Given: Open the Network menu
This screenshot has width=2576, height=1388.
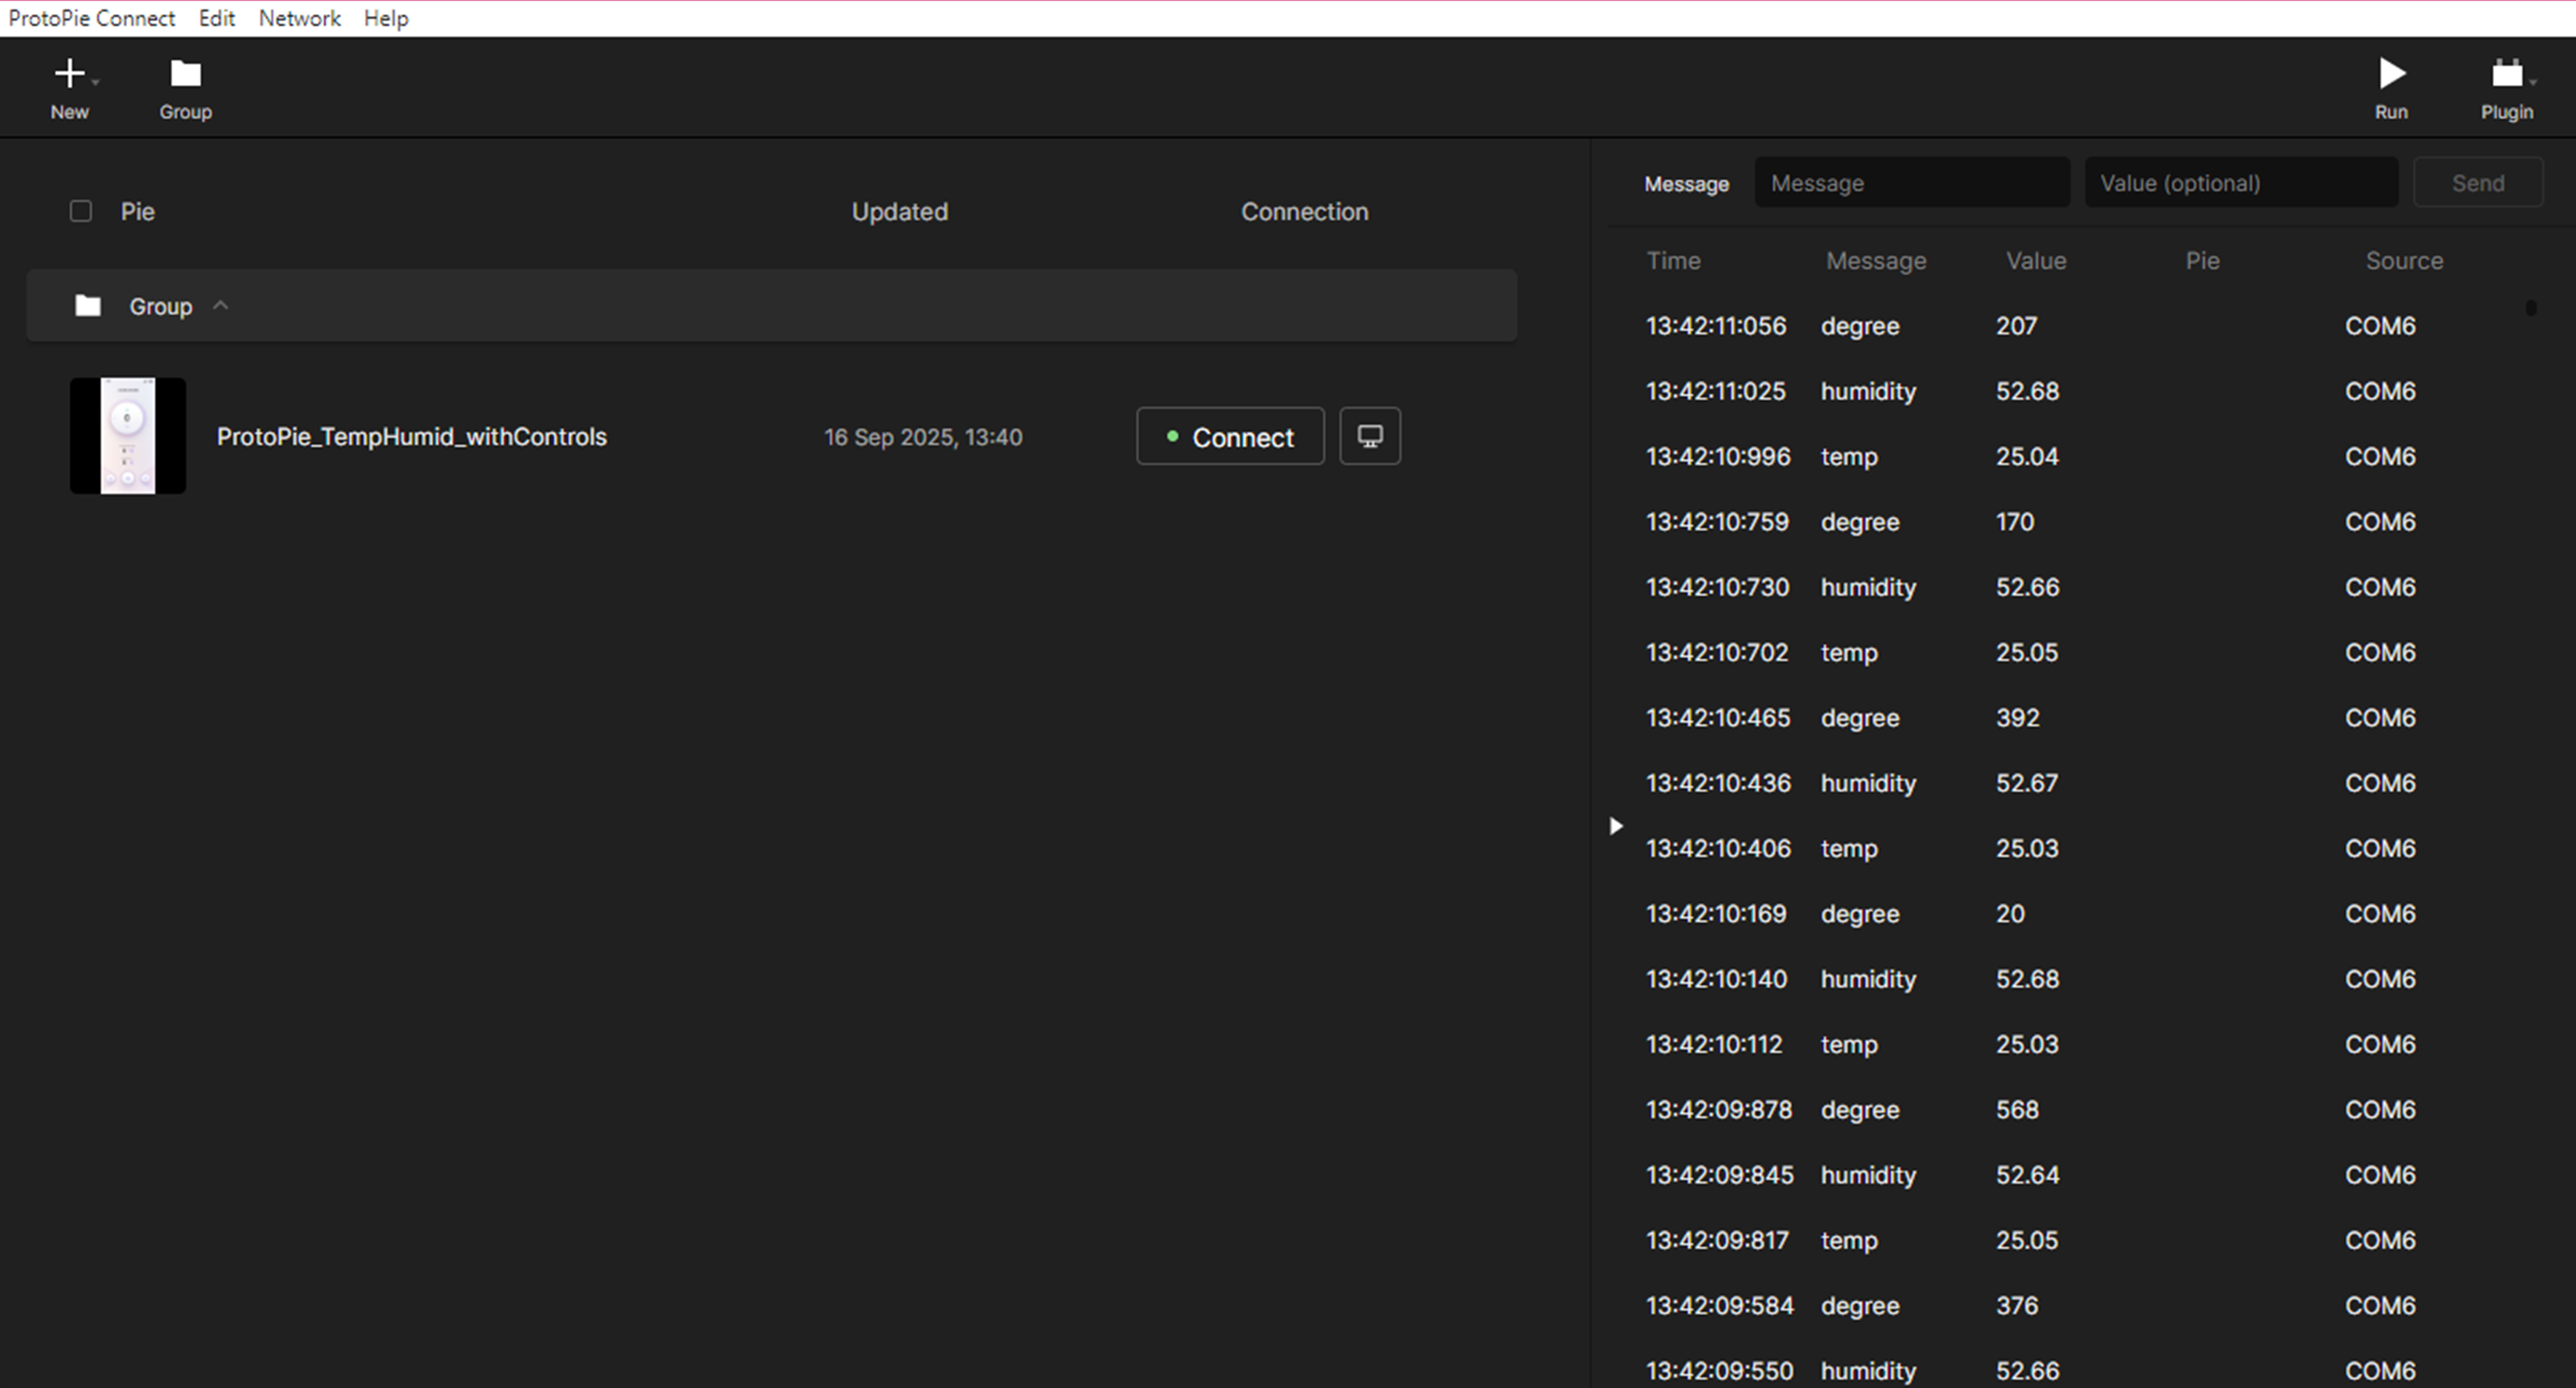Looking at the screenshot, I should click(299, 18).
